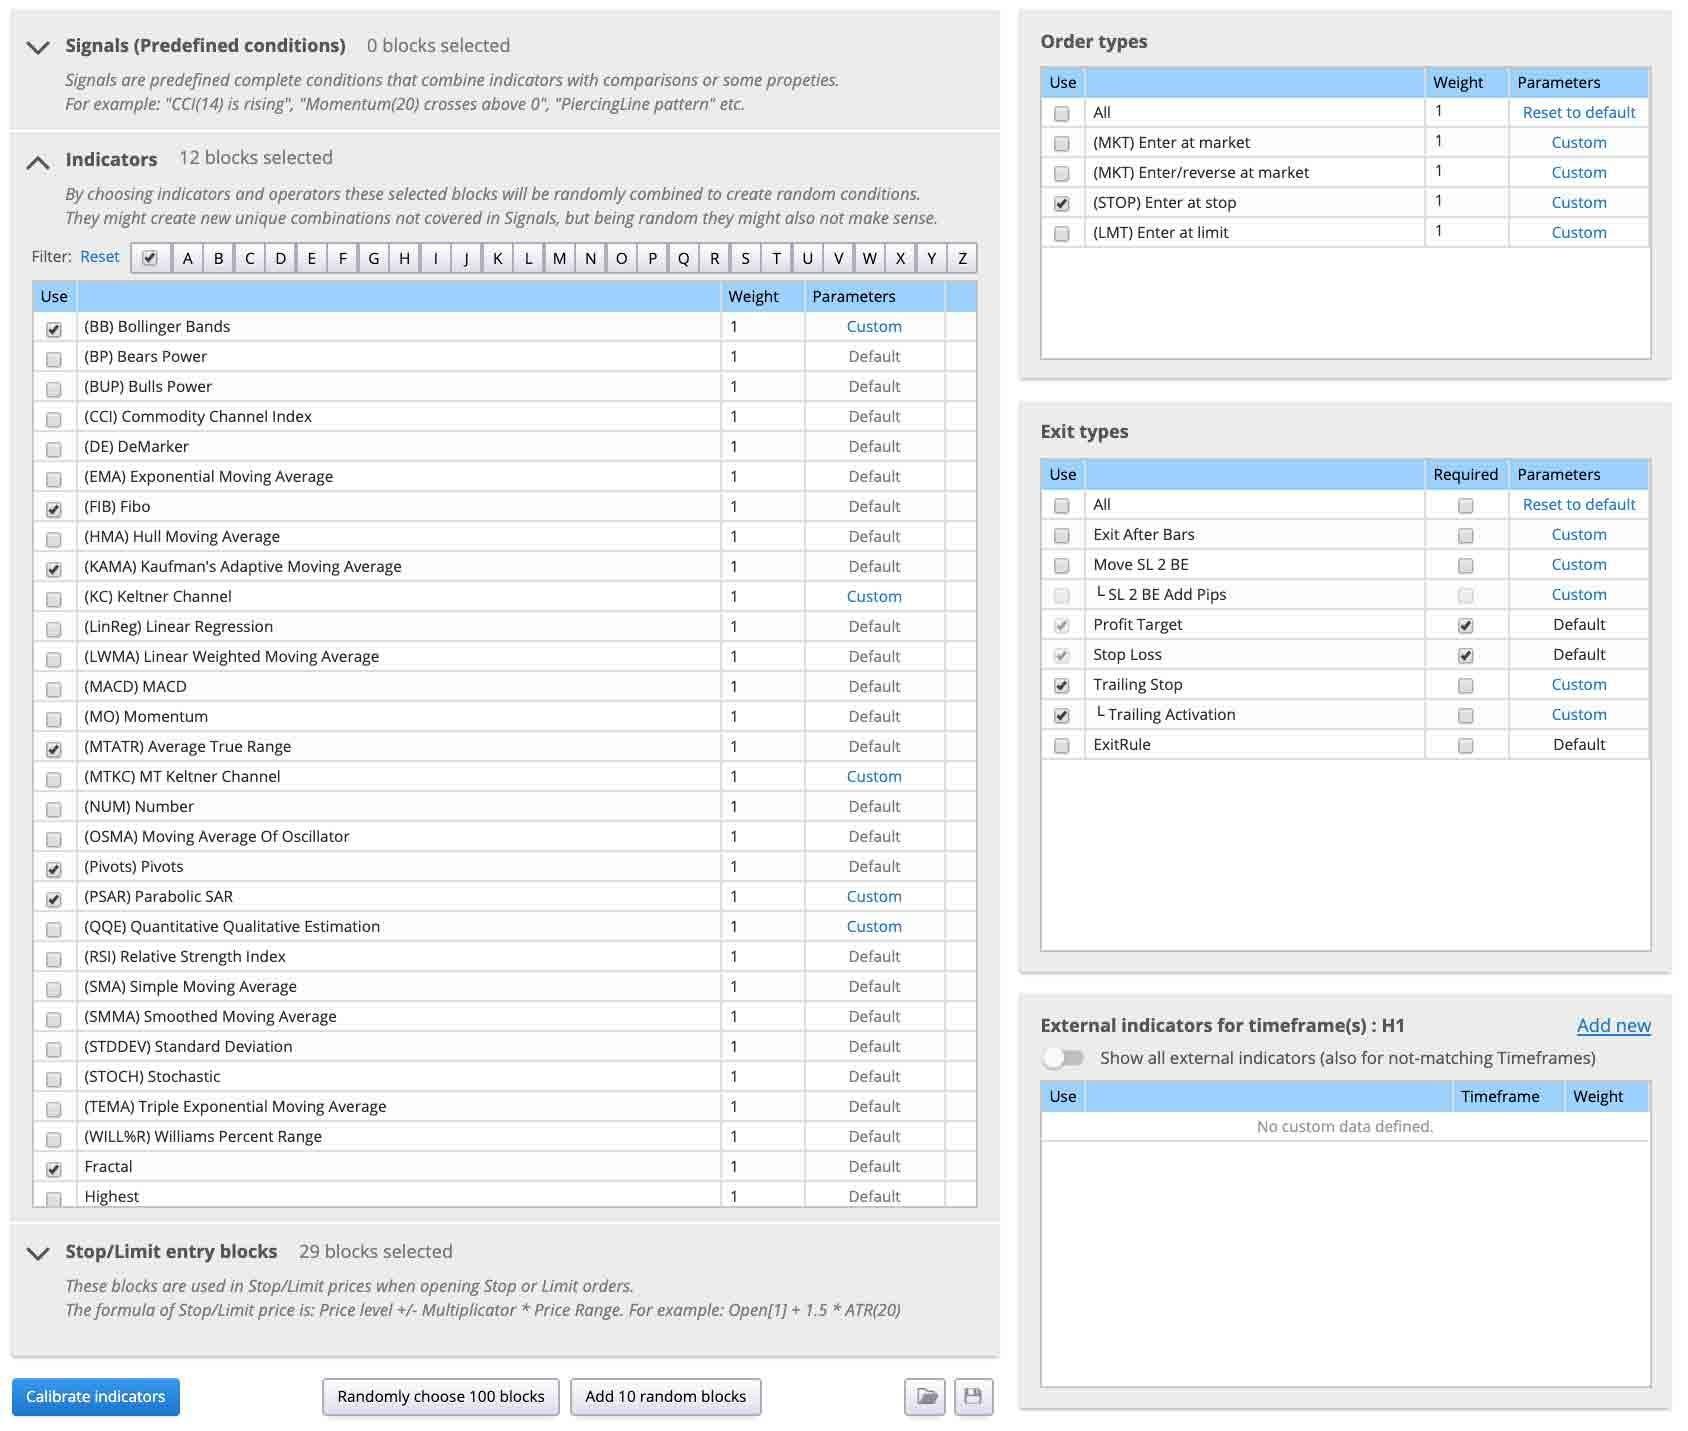
Task: Click Default parameters for DeMarker
Action: pyautogui.click(x=874, y=447)
